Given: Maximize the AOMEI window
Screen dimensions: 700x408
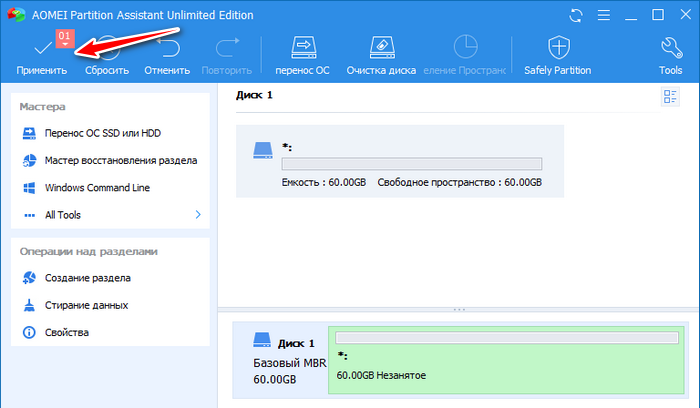Looking at the screenshot, I should coord(658,15).
